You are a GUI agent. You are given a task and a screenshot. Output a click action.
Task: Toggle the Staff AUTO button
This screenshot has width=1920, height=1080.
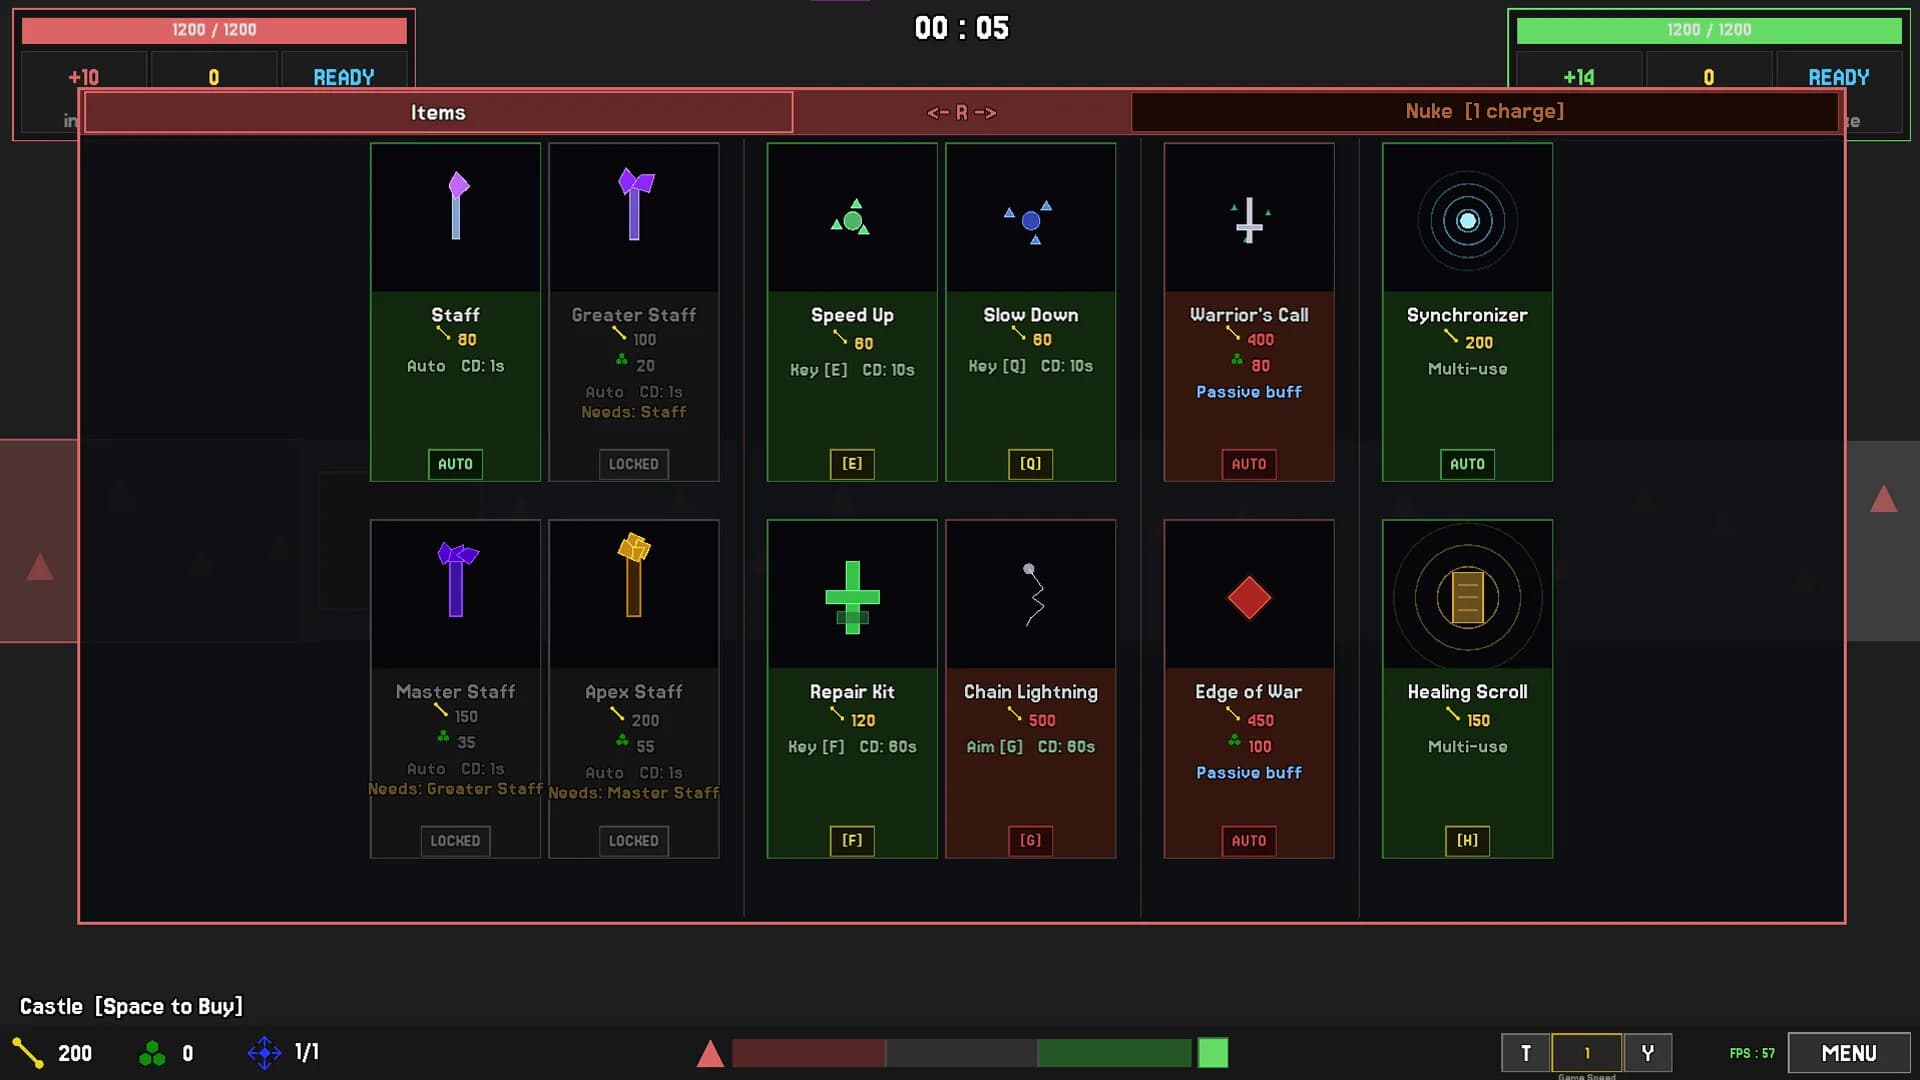pos(455,464)
